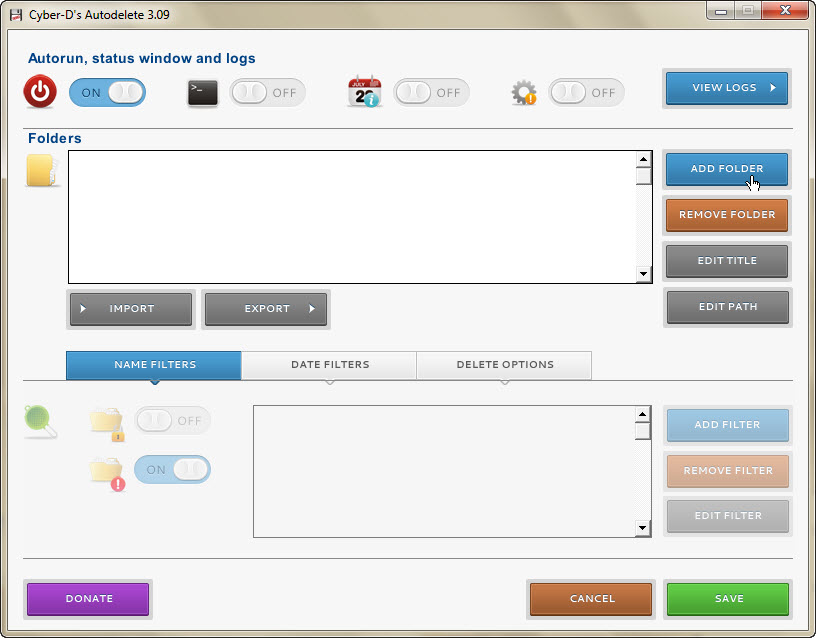Image resolution: width=816 pixels, height=638 pixels.
Task: Click the red power autorun icon
Action: point(40,92)
